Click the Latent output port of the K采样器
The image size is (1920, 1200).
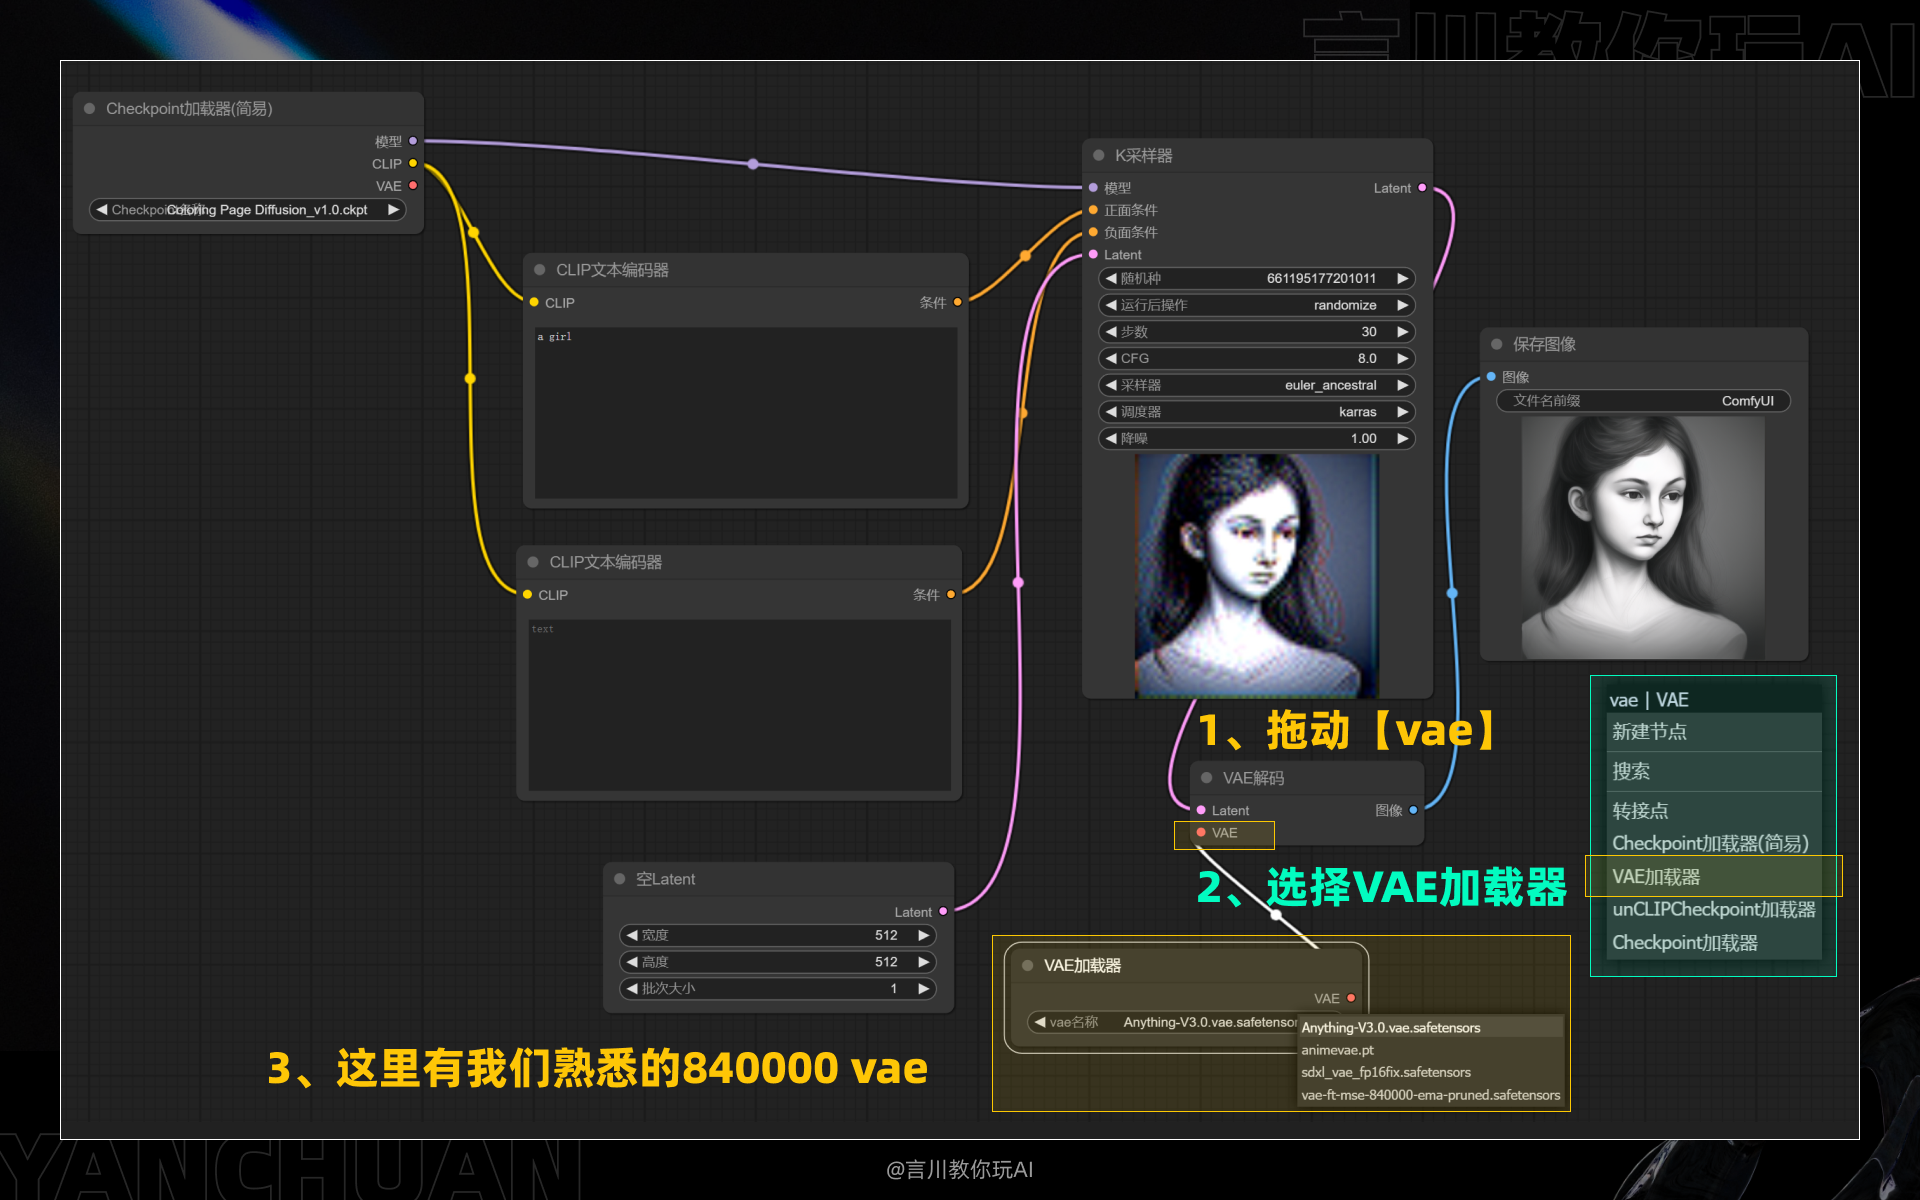coord(1421,187)
